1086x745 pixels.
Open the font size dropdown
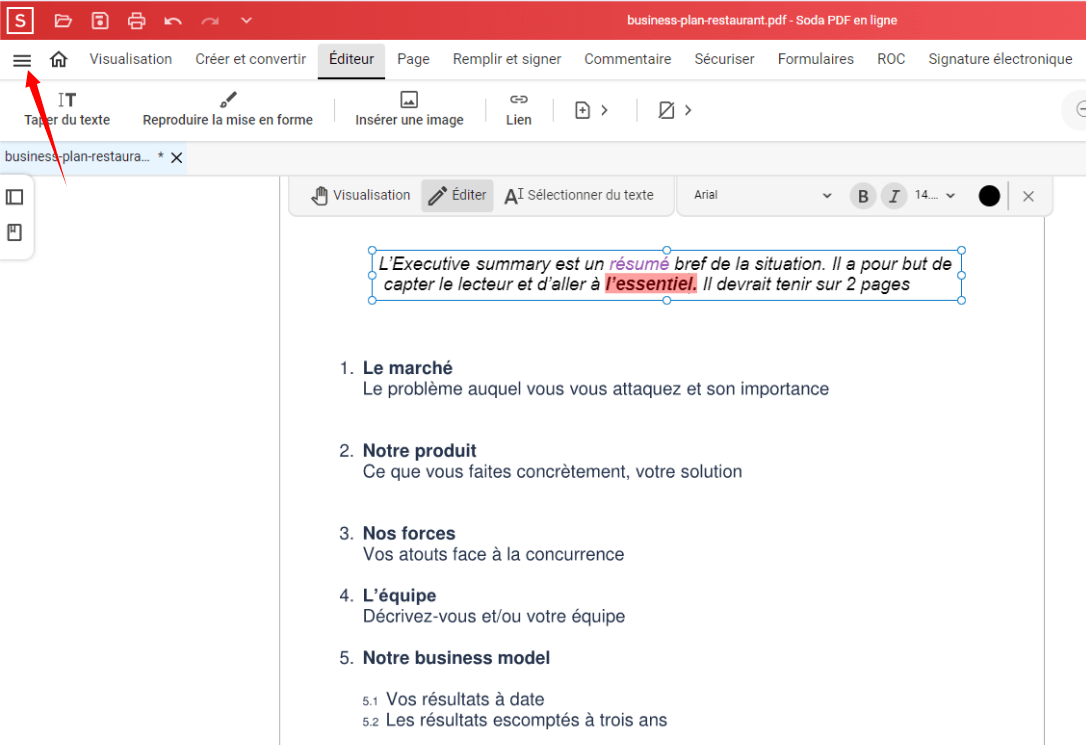click(x=935, y=195)
